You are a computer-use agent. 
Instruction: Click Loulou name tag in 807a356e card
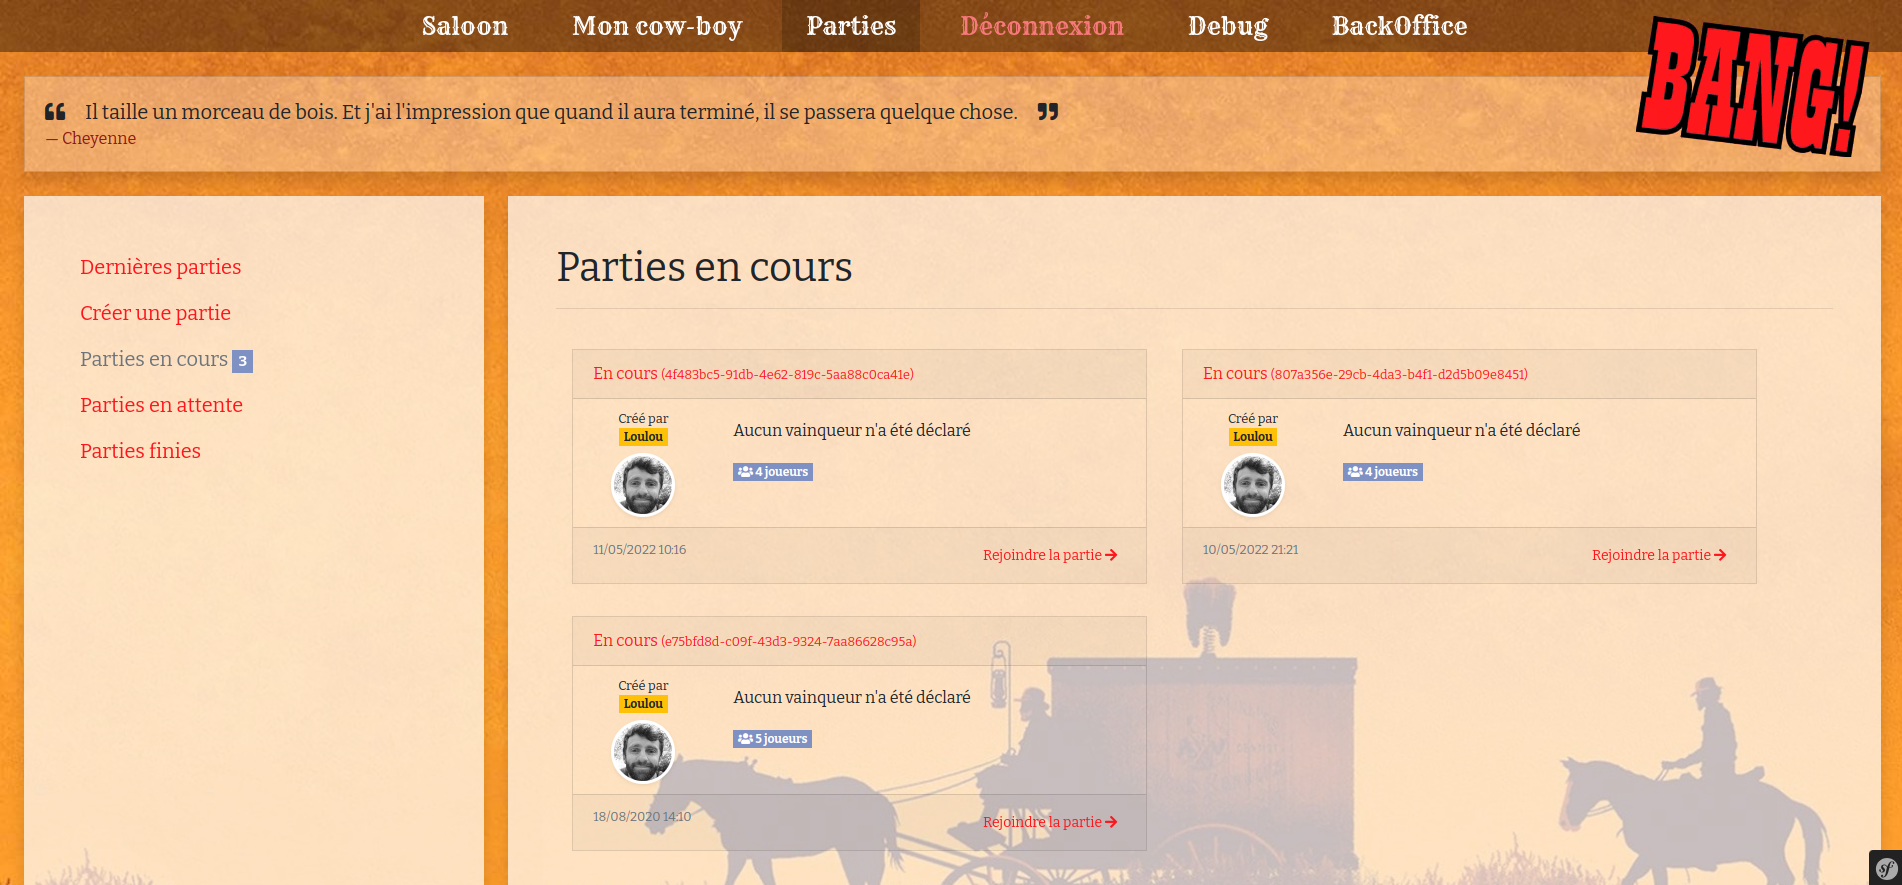(x=1253, y=437)
